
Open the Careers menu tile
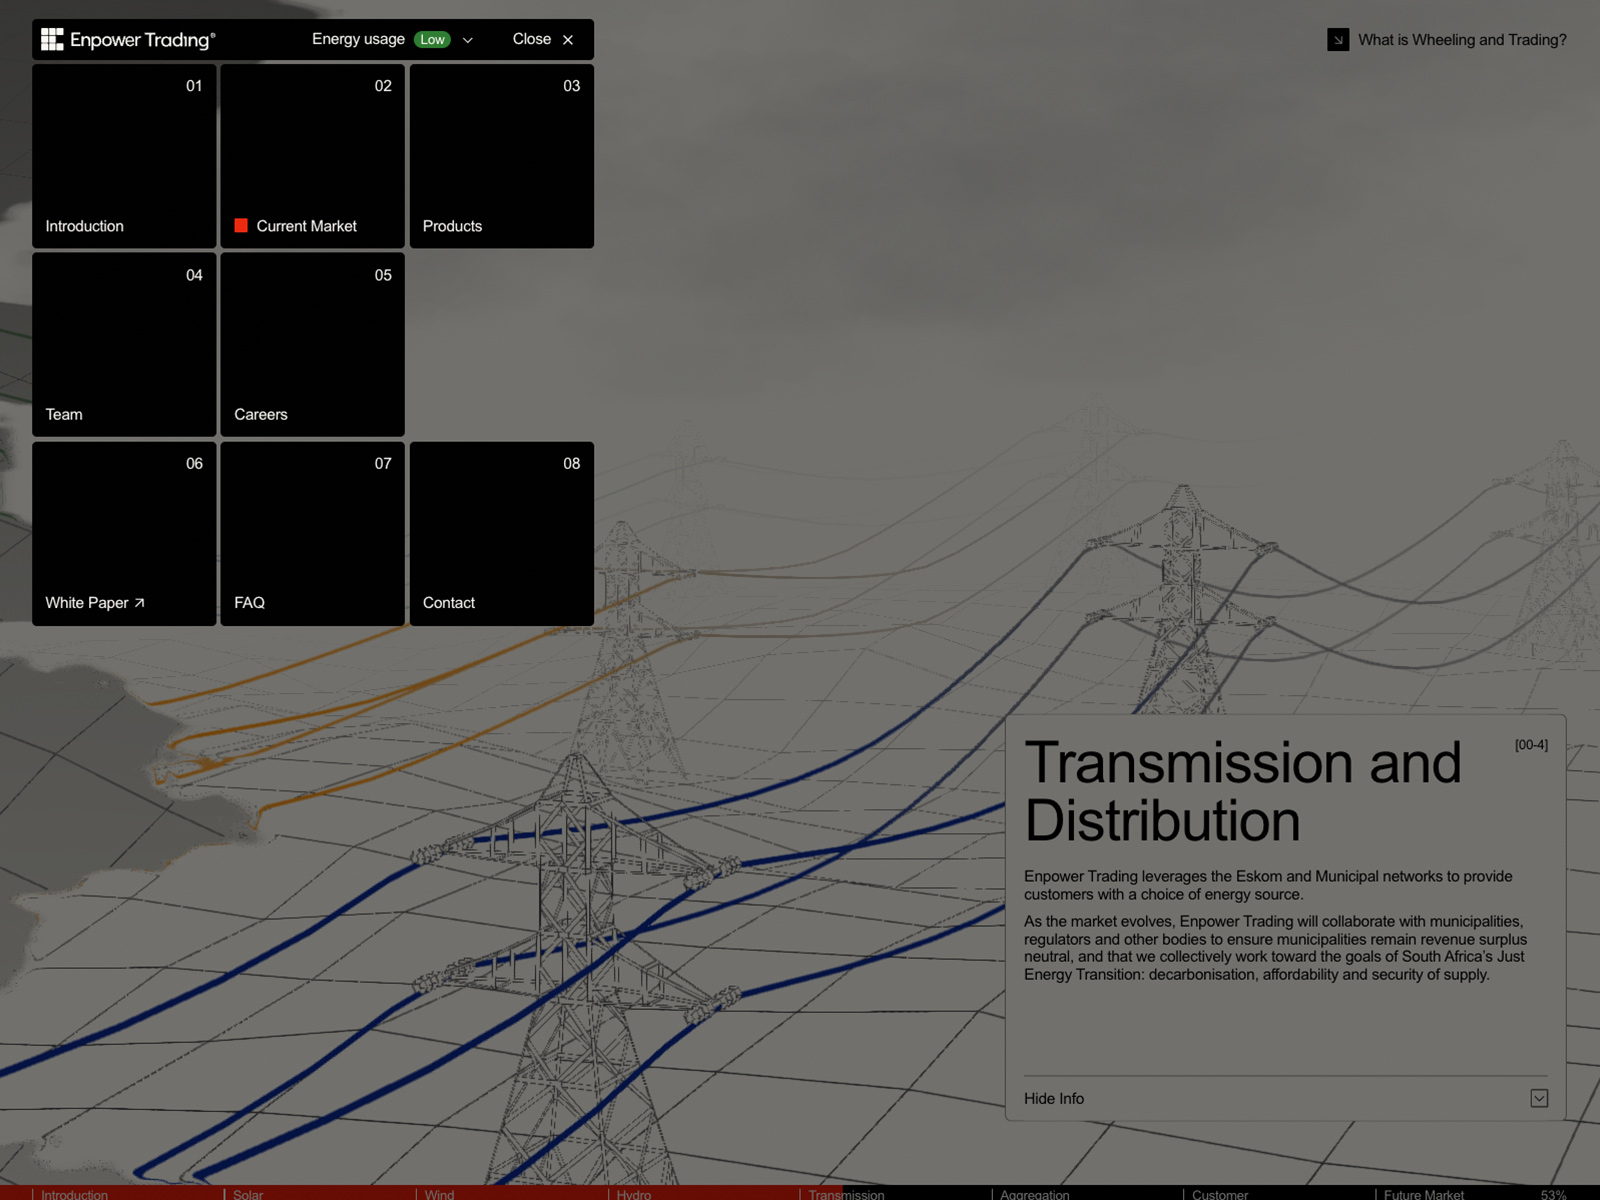coord(312,344)
